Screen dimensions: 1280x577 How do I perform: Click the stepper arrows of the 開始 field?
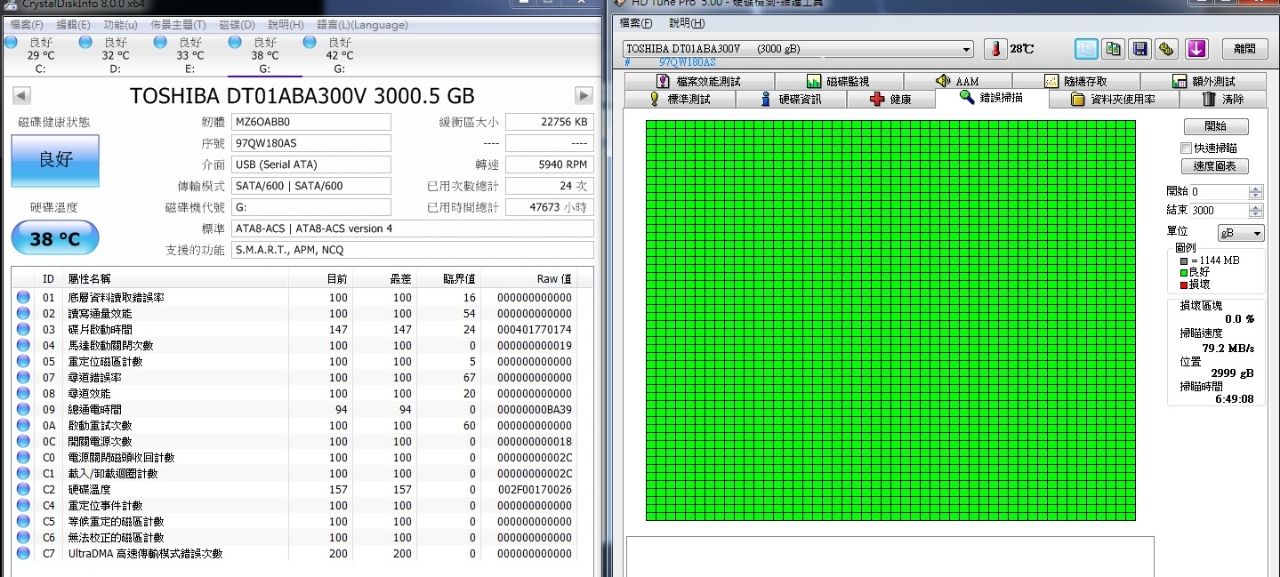point(1255,192)
